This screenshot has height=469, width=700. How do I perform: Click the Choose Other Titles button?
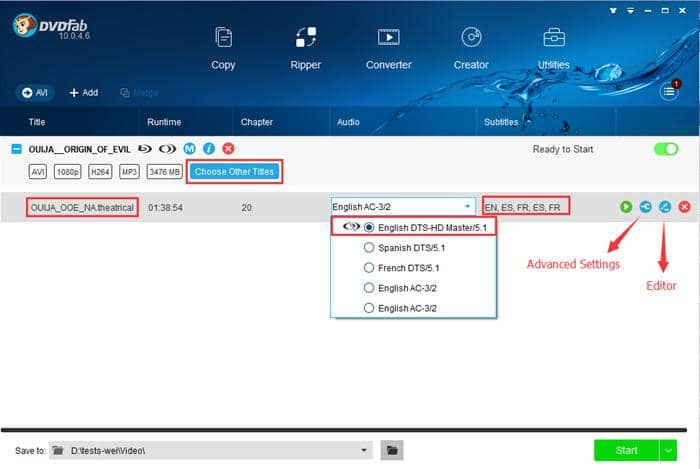point(234,171)
